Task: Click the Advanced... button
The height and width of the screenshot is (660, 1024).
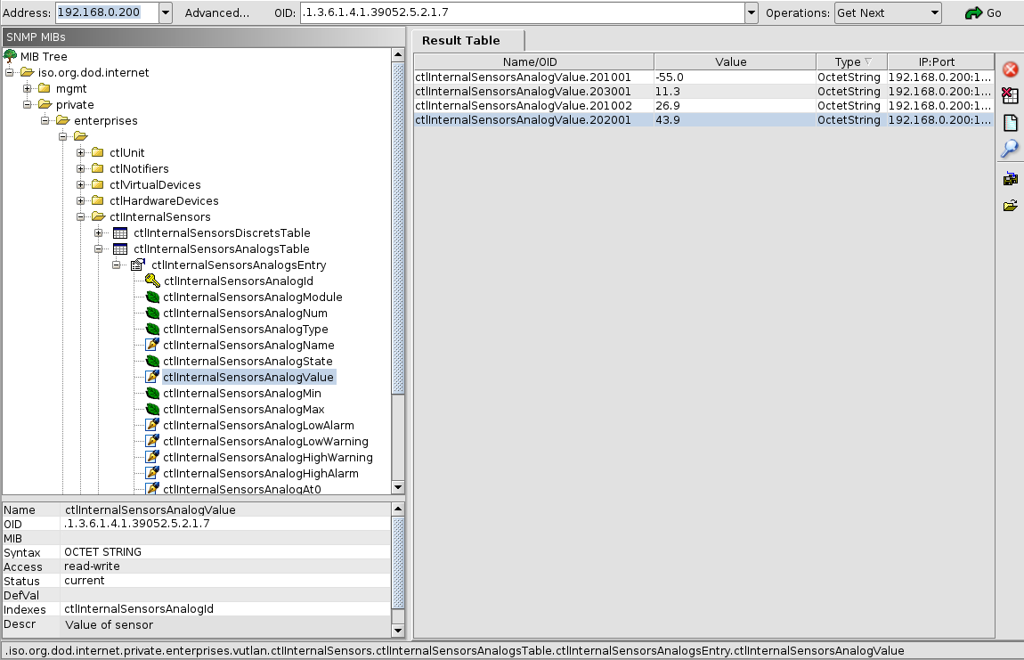Action: coord(217,13)
